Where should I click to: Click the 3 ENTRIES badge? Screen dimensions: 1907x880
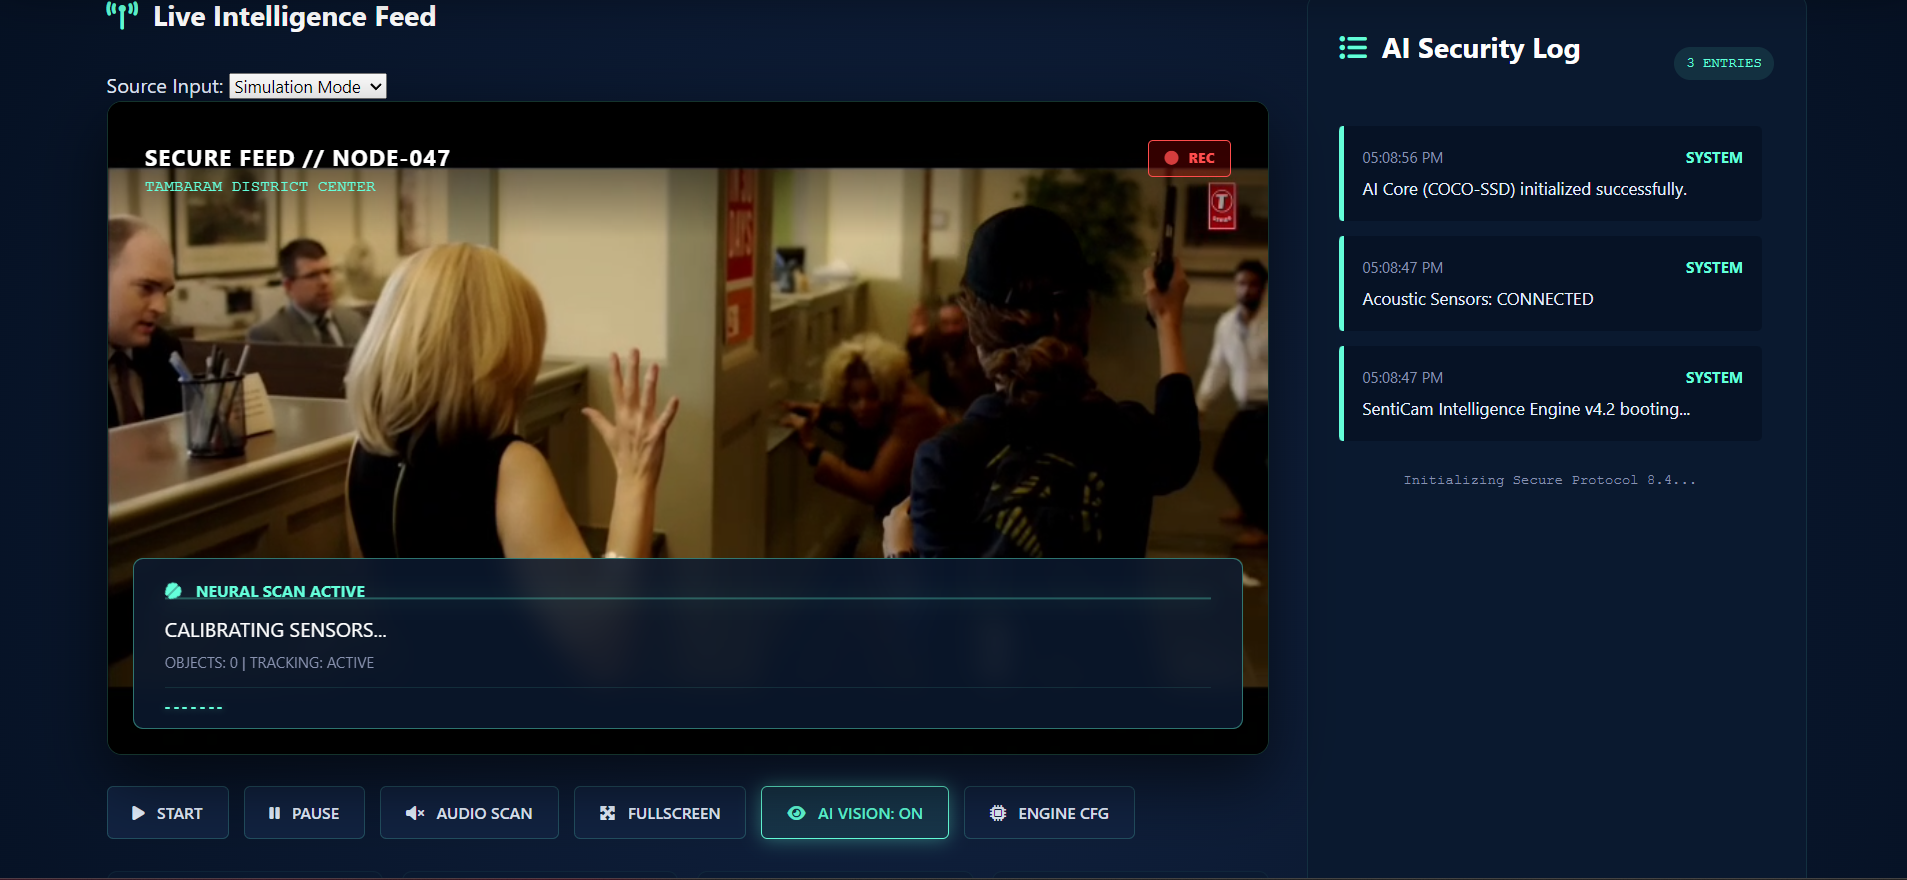(1724, 63)
